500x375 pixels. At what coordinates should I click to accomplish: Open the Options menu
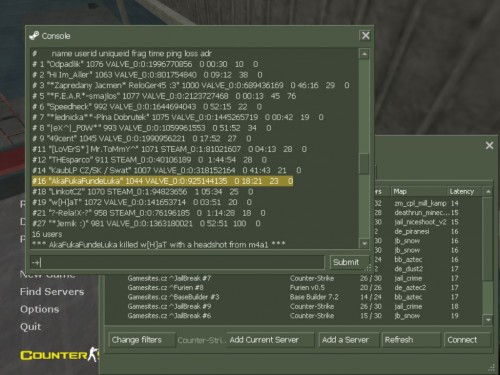click(x=39, y=309)
